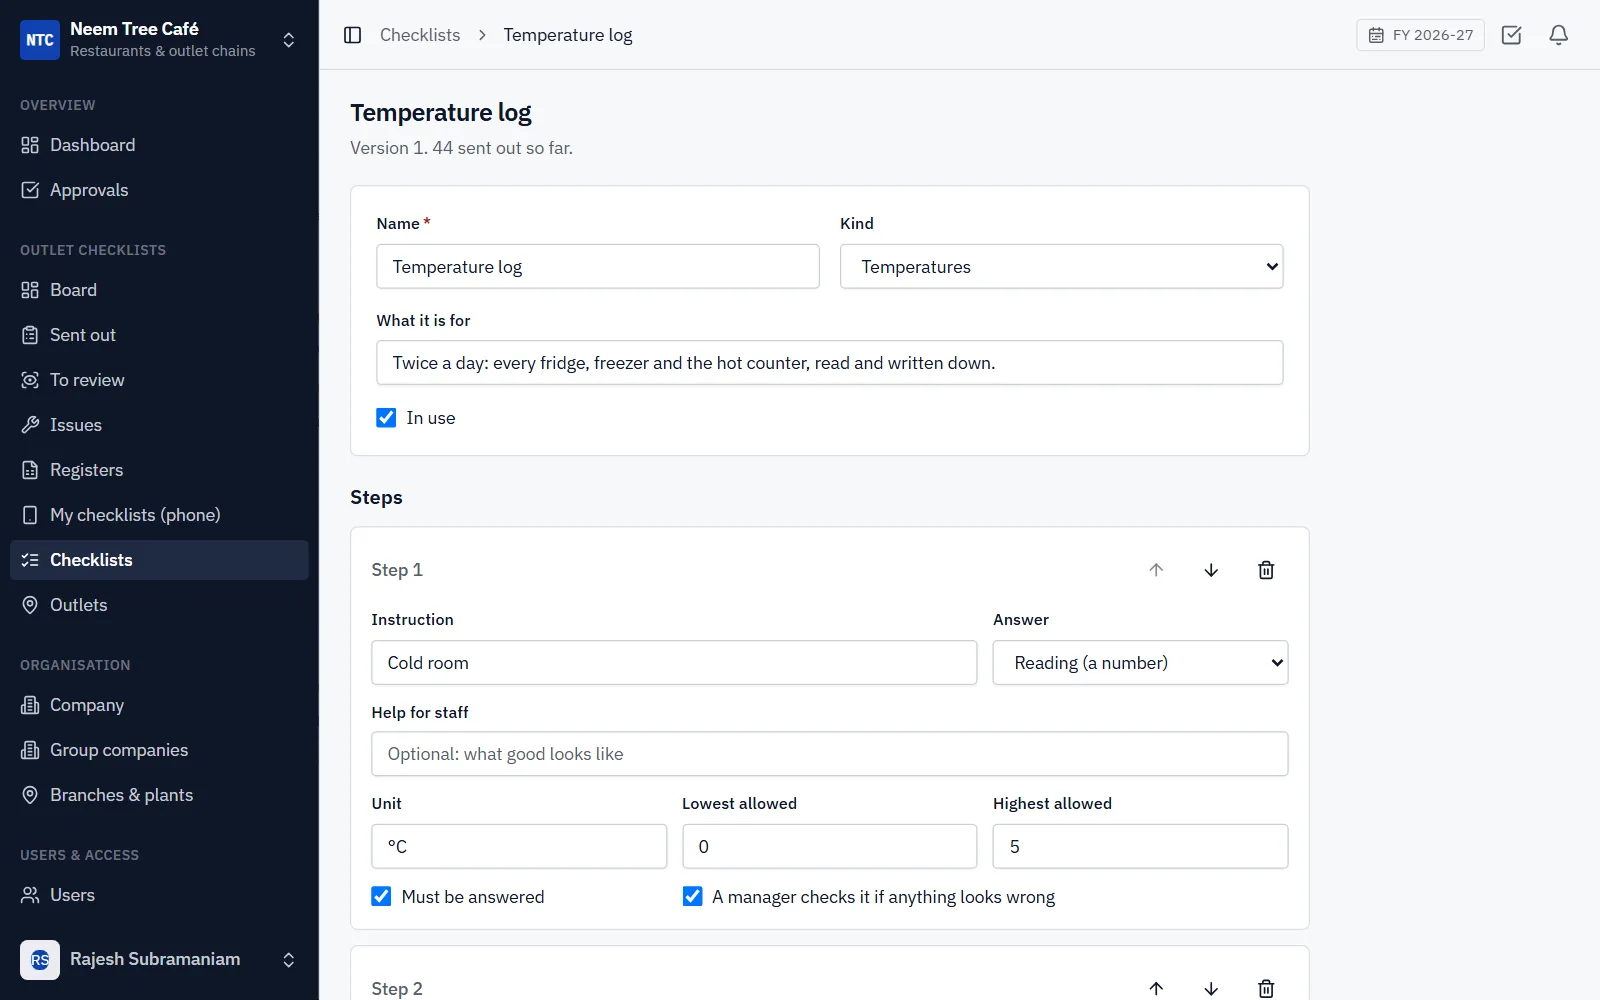Move Step 2 down with arrow
Viewport: 1600px width, 1000px height.
click(x=1211, y=988)
